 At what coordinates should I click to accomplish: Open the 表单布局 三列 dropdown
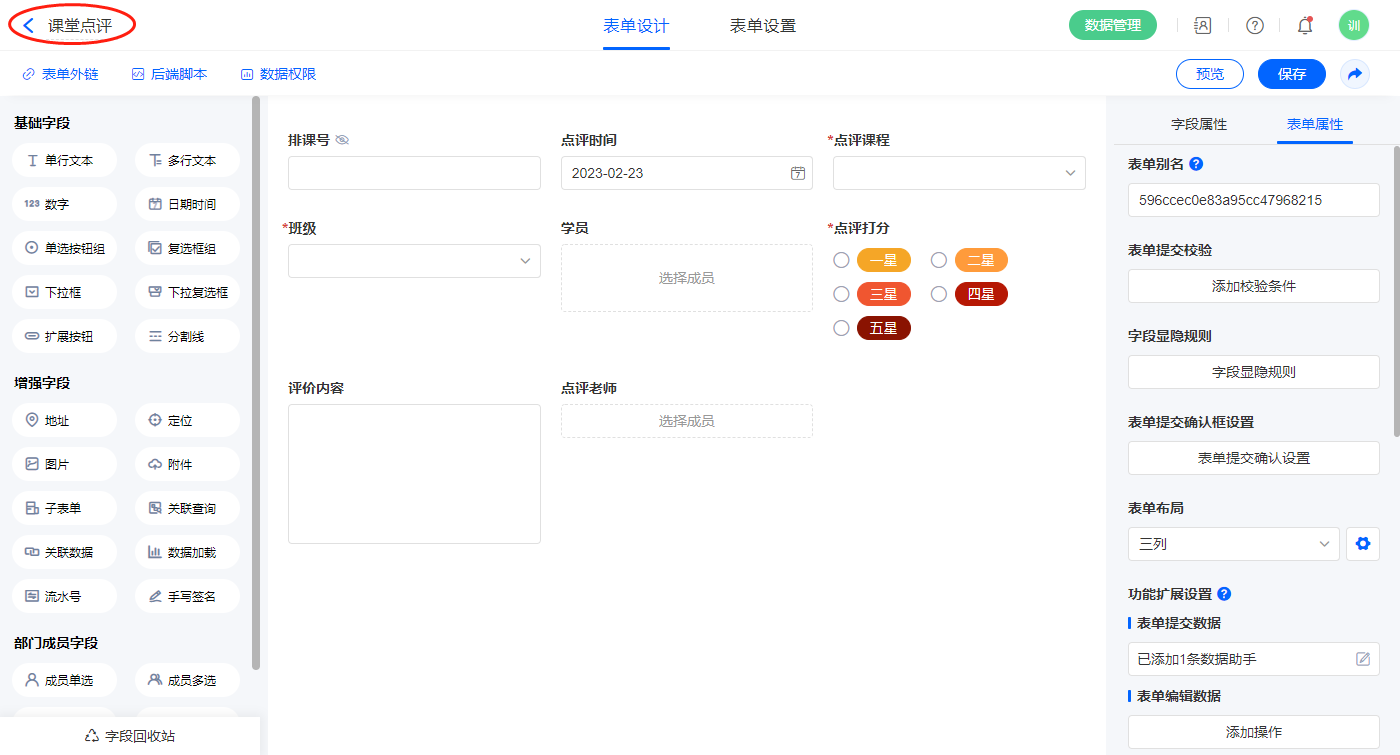click(1233, 544)
